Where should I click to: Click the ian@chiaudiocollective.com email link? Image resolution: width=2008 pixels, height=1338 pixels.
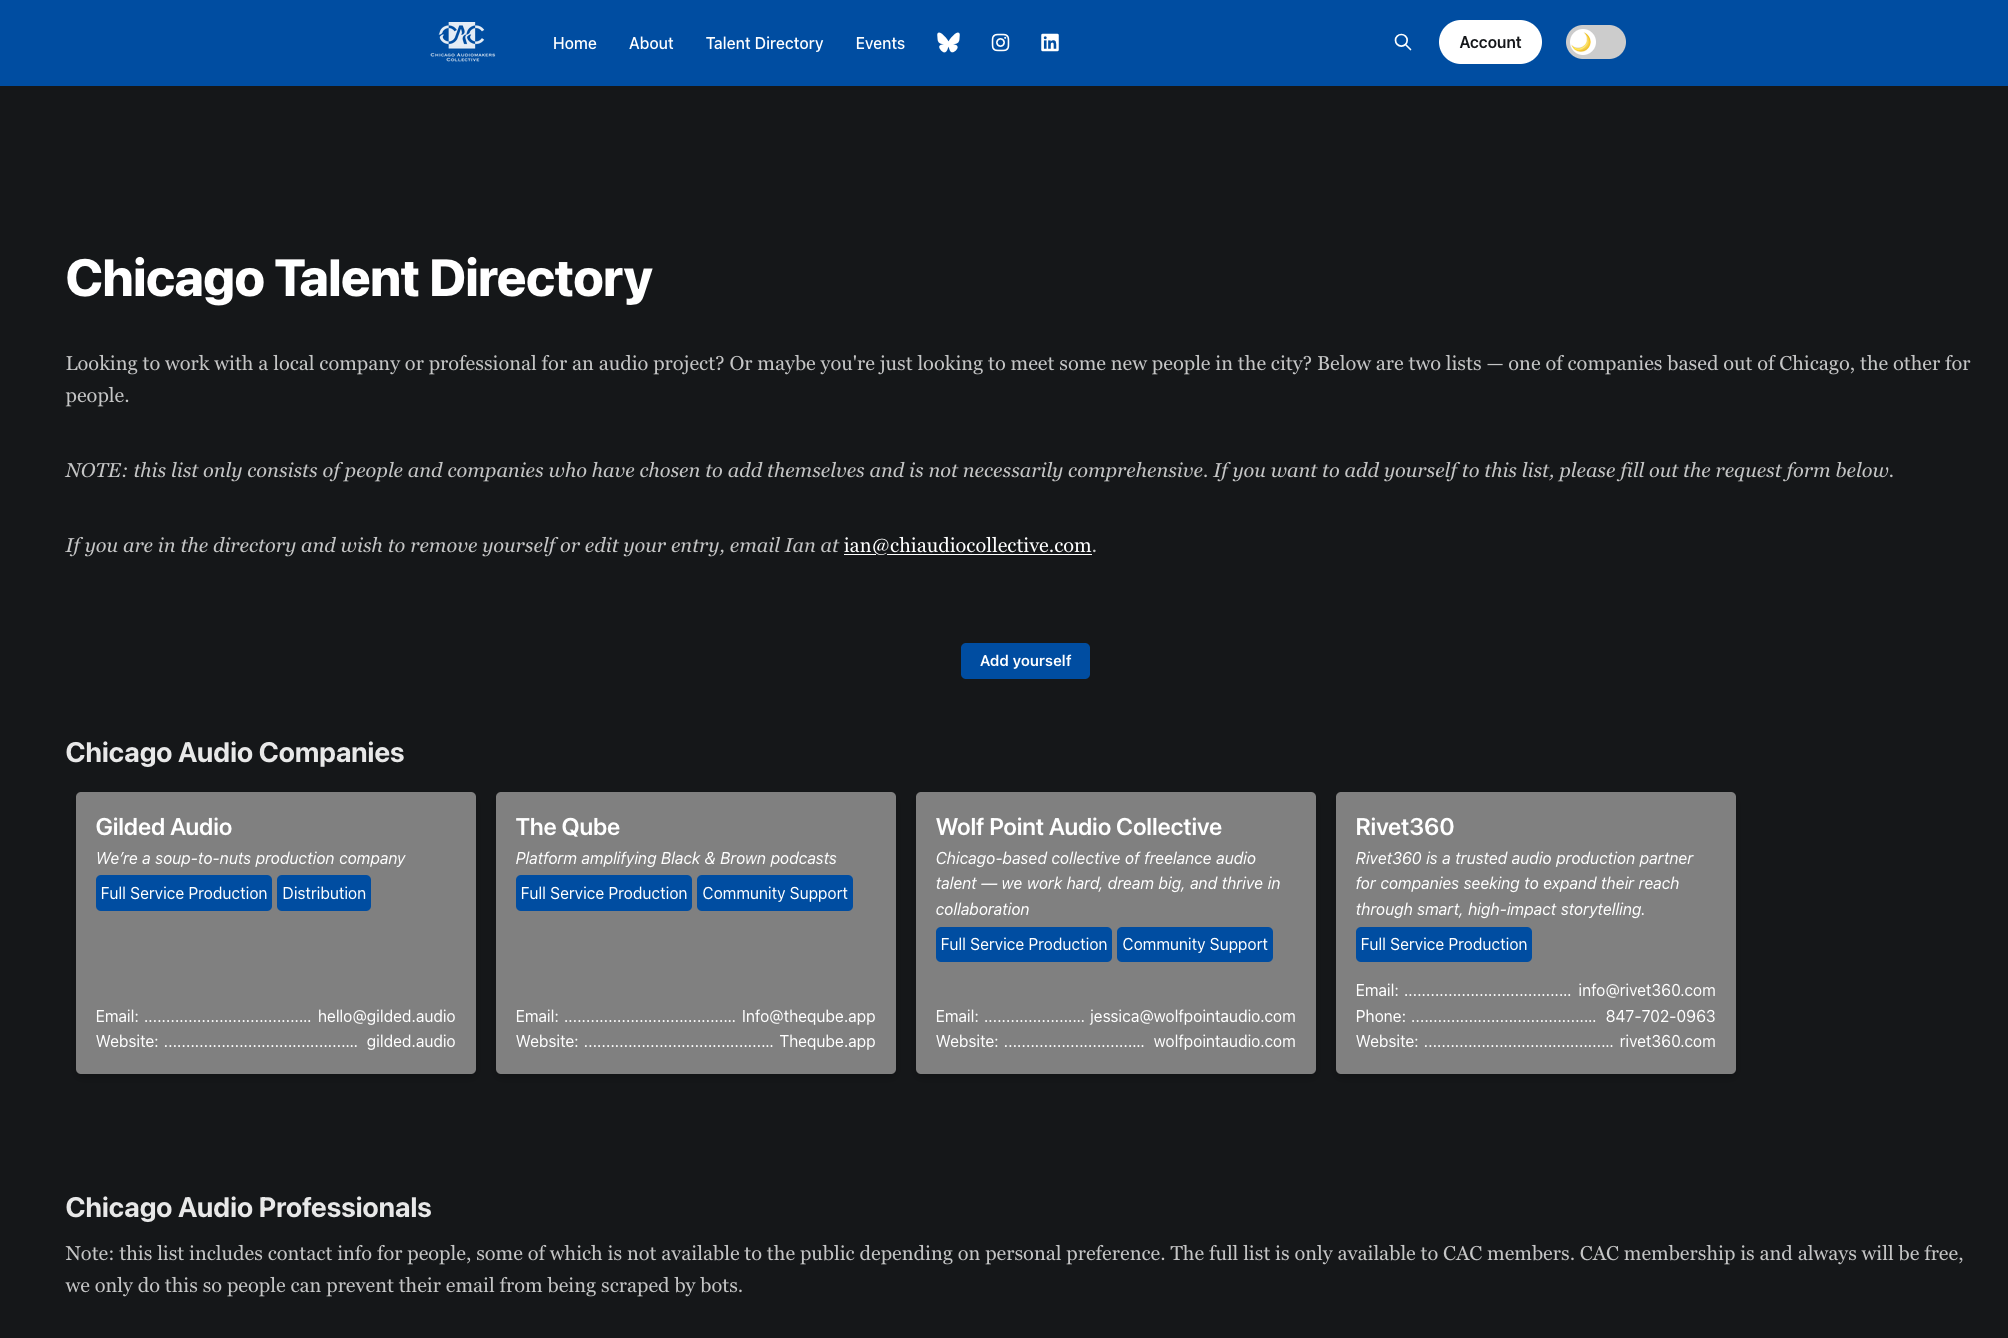967,545
